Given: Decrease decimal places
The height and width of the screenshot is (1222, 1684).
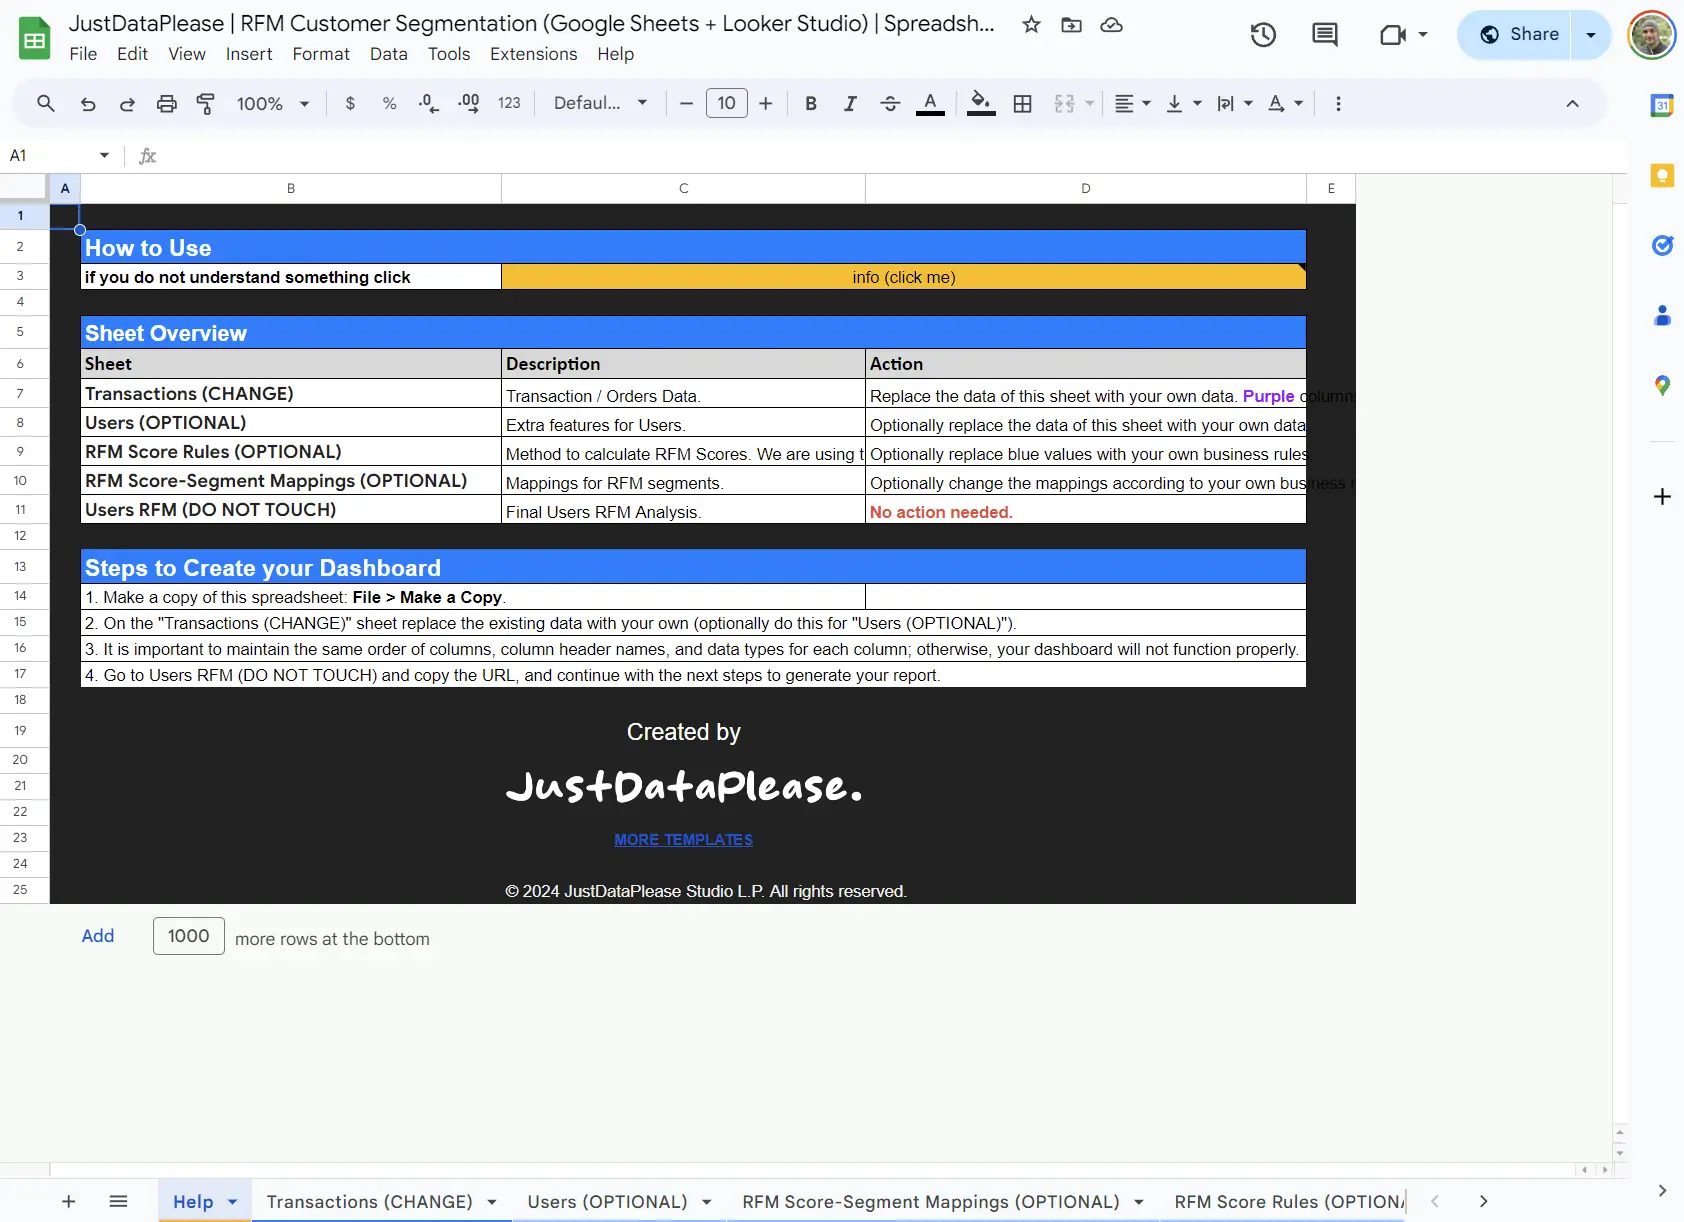Looking at the screenshot, I should point(429,103).
